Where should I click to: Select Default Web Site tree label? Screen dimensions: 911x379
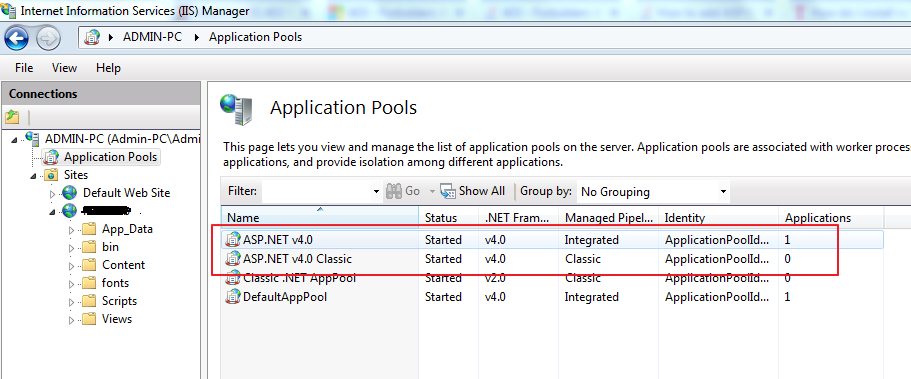[127, 192]
